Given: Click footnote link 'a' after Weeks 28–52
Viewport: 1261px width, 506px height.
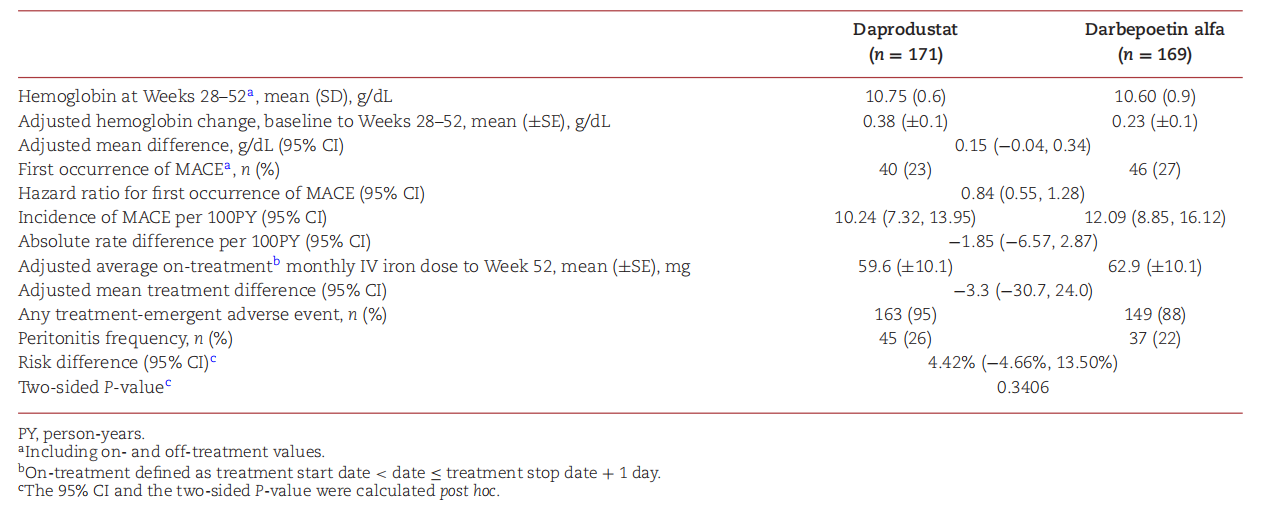Looking at the screenshot, I should [251, 93].
